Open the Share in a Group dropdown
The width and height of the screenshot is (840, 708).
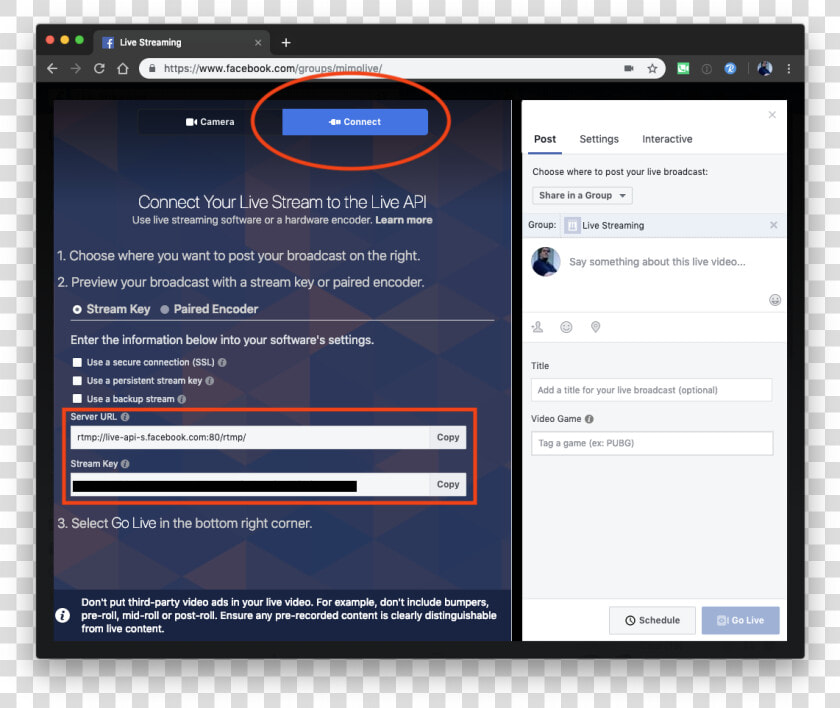pyautogui.click(x=582, y=195)
